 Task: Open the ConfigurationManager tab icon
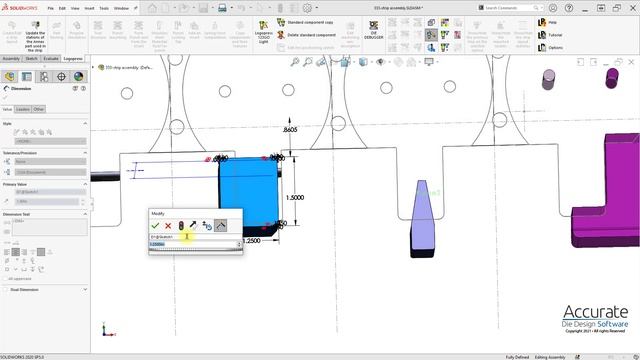44,76
